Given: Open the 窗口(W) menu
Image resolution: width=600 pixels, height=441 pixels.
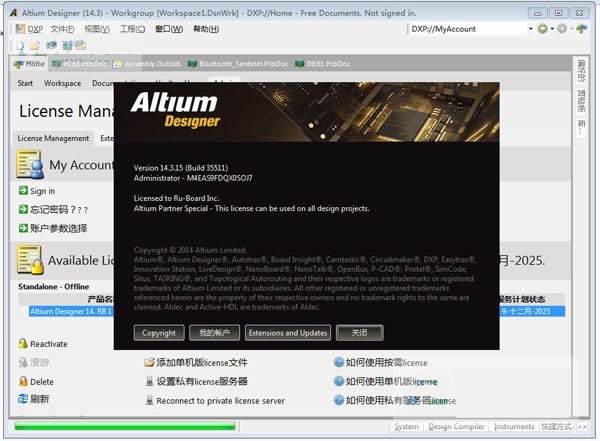Looking at the screenshot, I should (x=169, y=29).
